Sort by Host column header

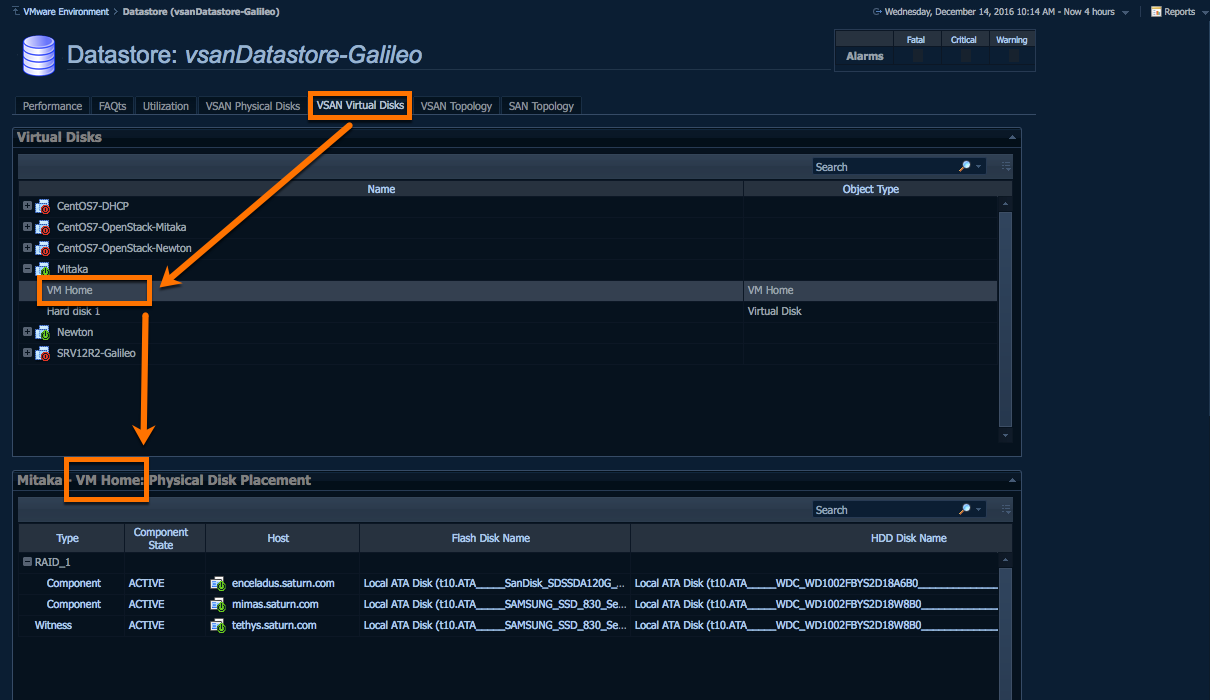coord(282,538)
